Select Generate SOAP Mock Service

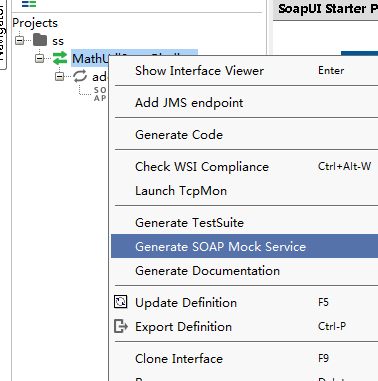click(246, 246)
